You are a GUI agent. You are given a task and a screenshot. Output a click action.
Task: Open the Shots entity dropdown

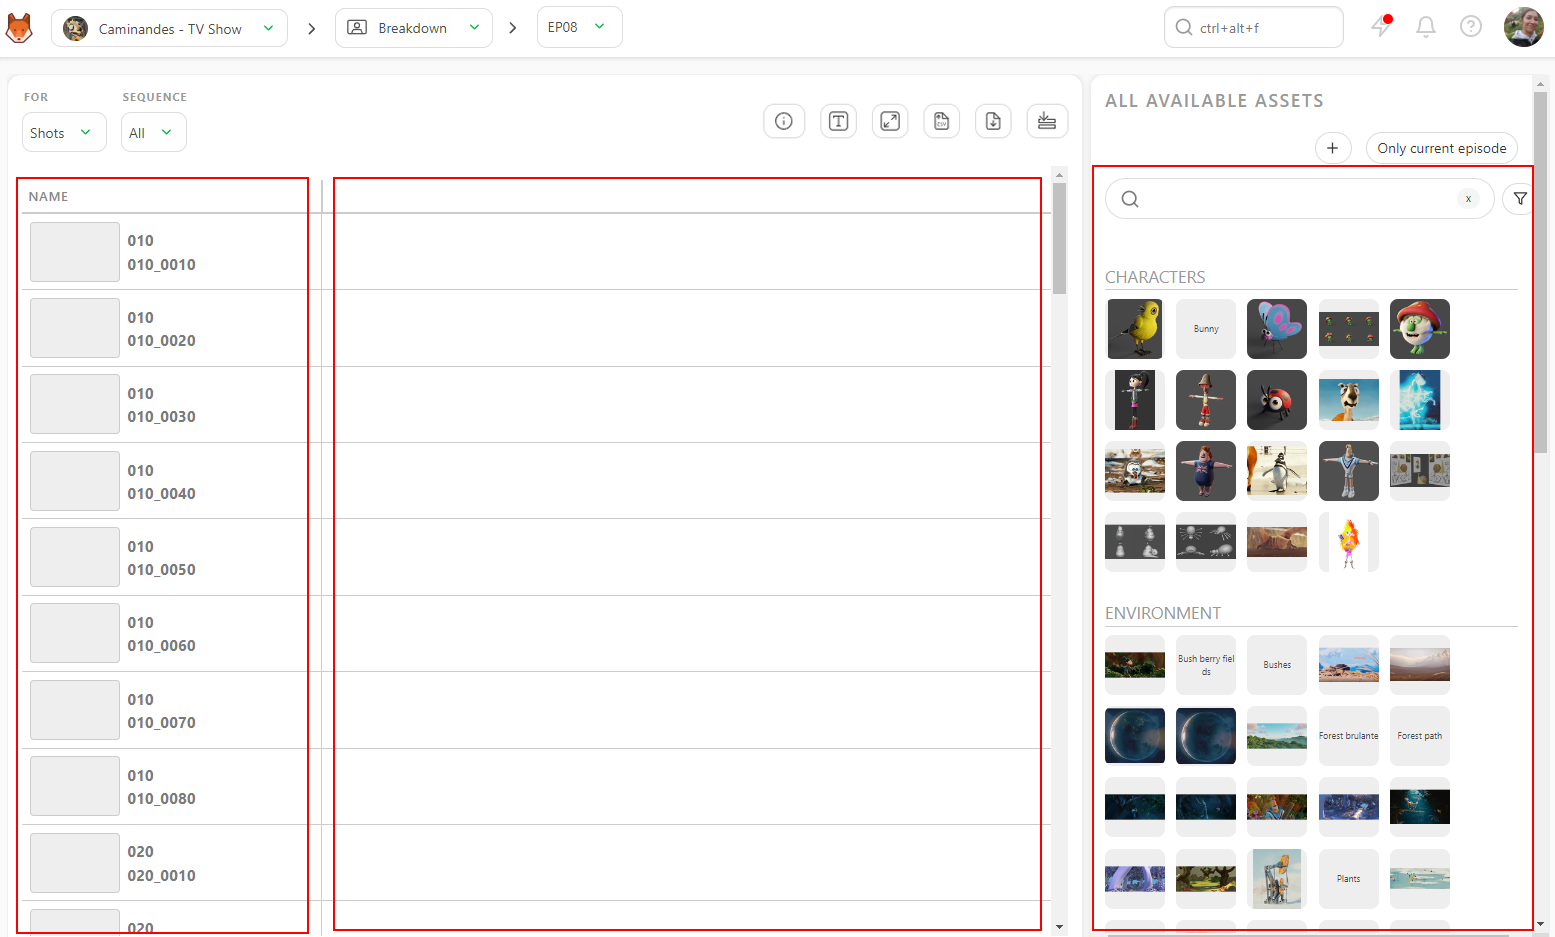pyautogui.click(x=64, y=132)
